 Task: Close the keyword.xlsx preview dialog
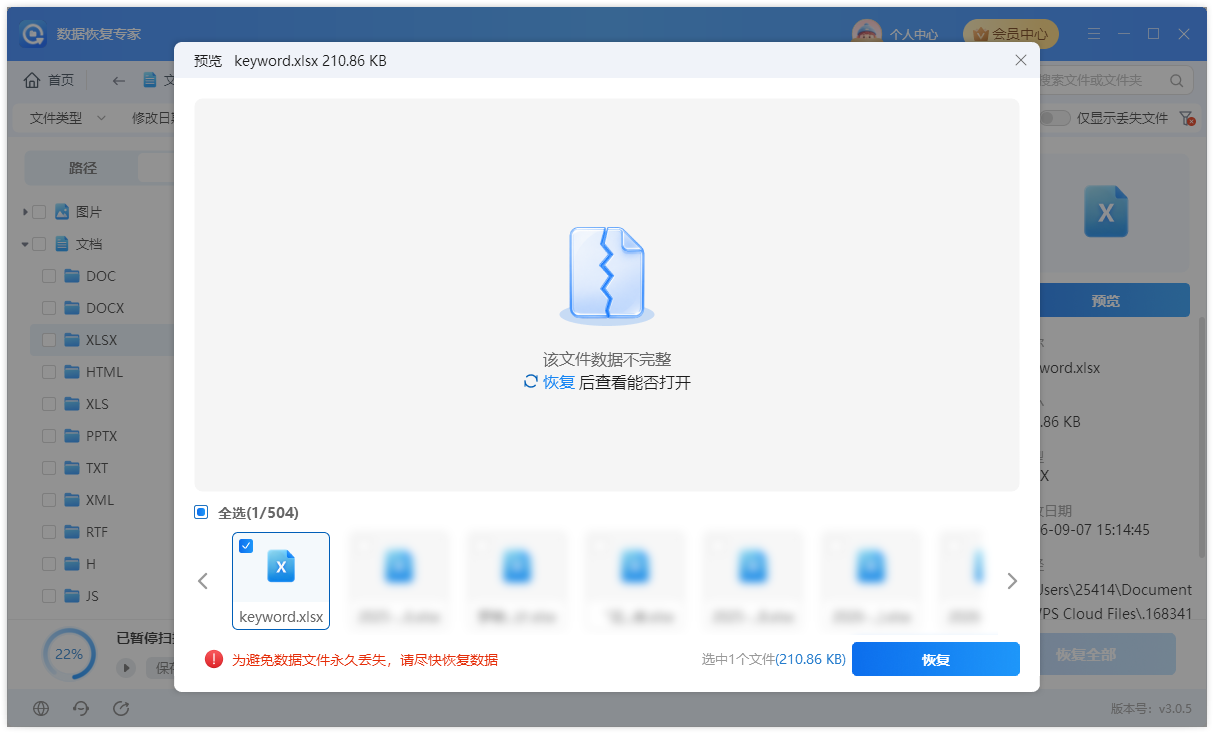pos(1021,60)
